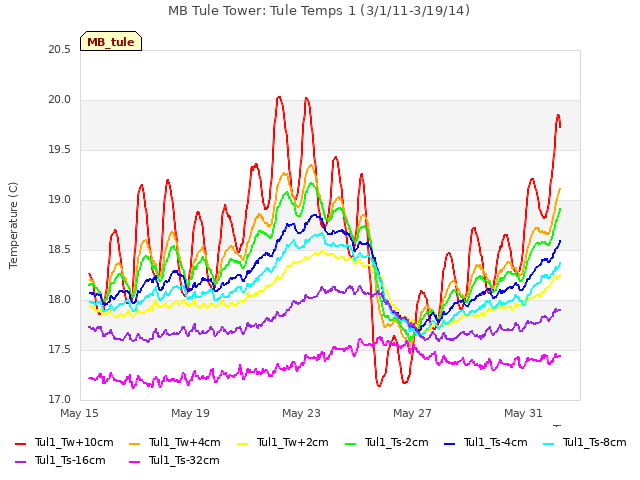Select the Tul1_Ts-8cm legend entry
Viewport: 640px width, 480px height.
coord(584,443)
